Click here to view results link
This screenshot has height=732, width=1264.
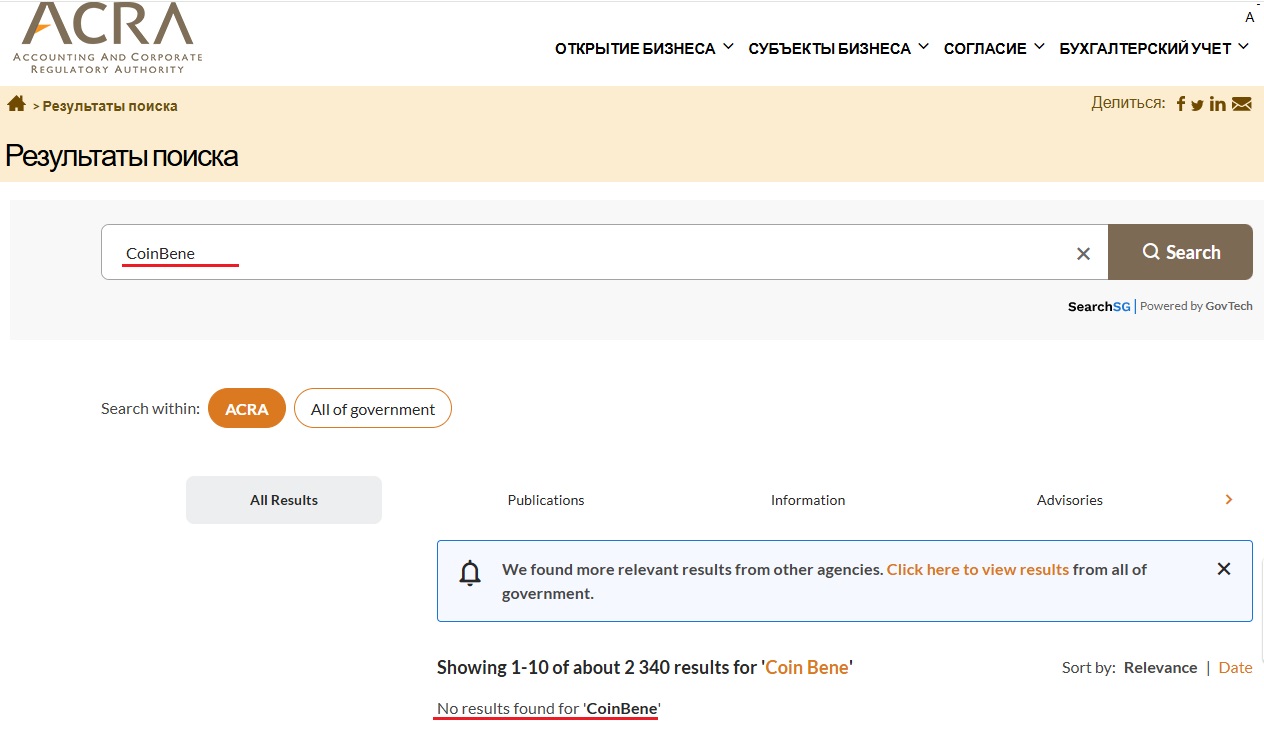[978, 569]
